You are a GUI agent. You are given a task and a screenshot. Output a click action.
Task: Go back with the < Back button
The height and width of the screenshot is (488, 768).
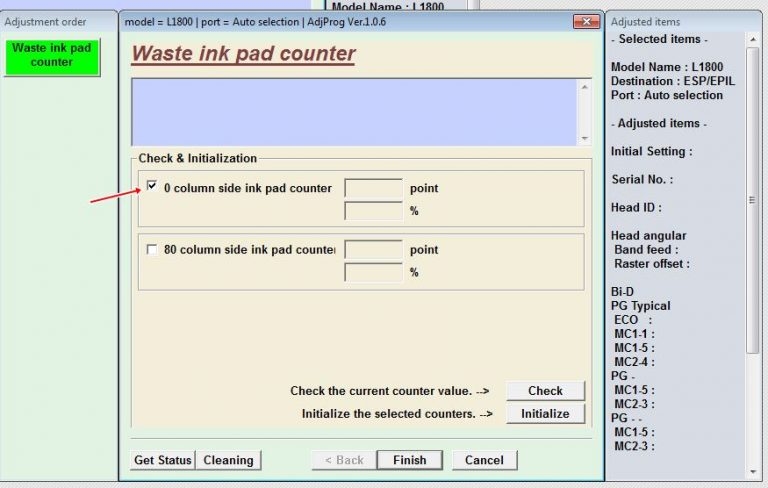click(343, 460)
